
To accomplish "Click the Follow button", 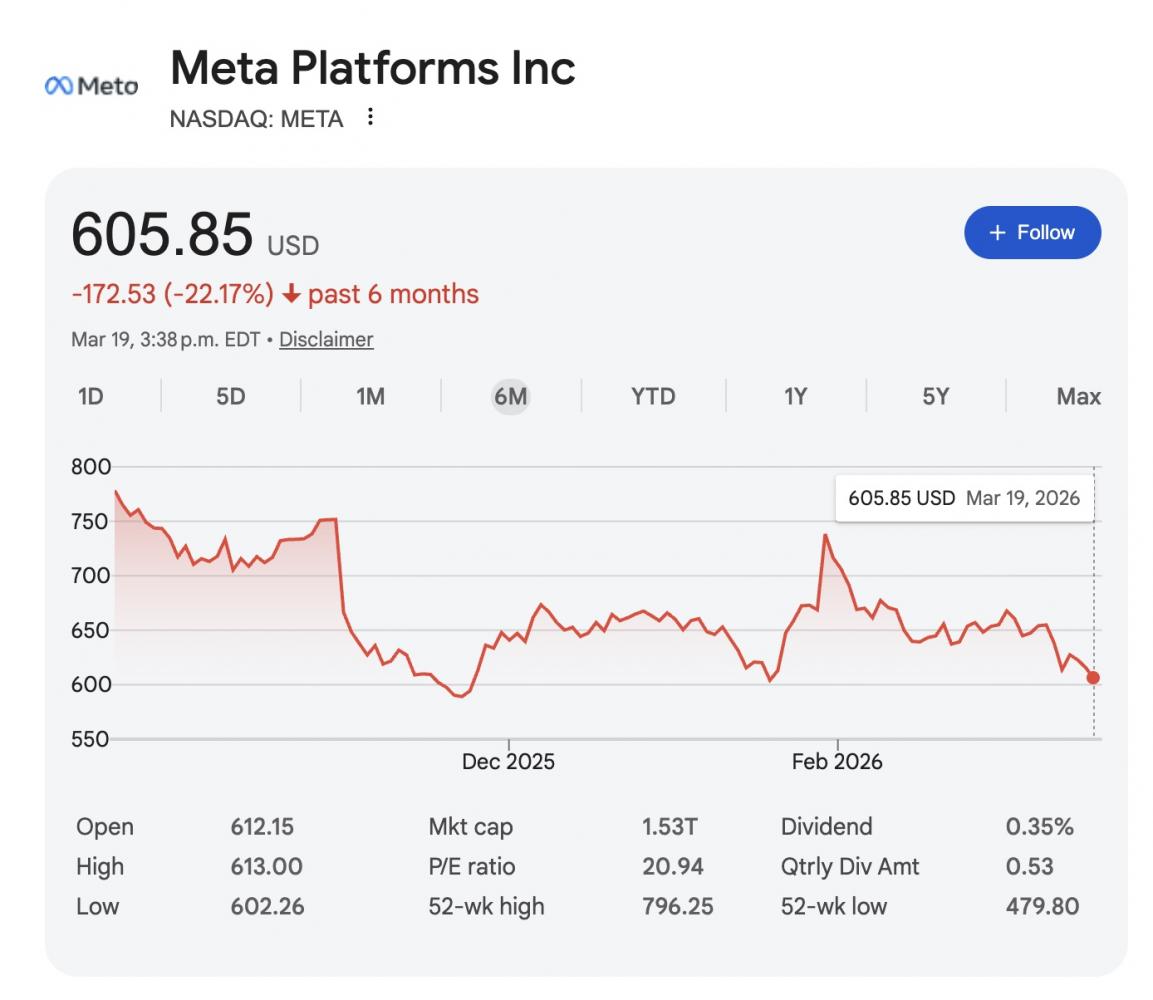I will click(x=1032, y=232).
